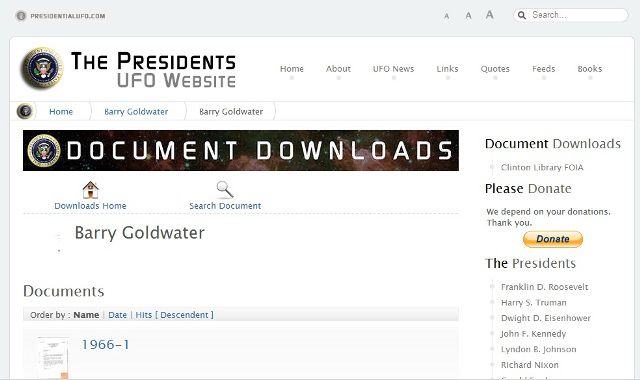Open the Quotes menu item
The height and width of the screenshot is (380, 640).
click(495, 69)
